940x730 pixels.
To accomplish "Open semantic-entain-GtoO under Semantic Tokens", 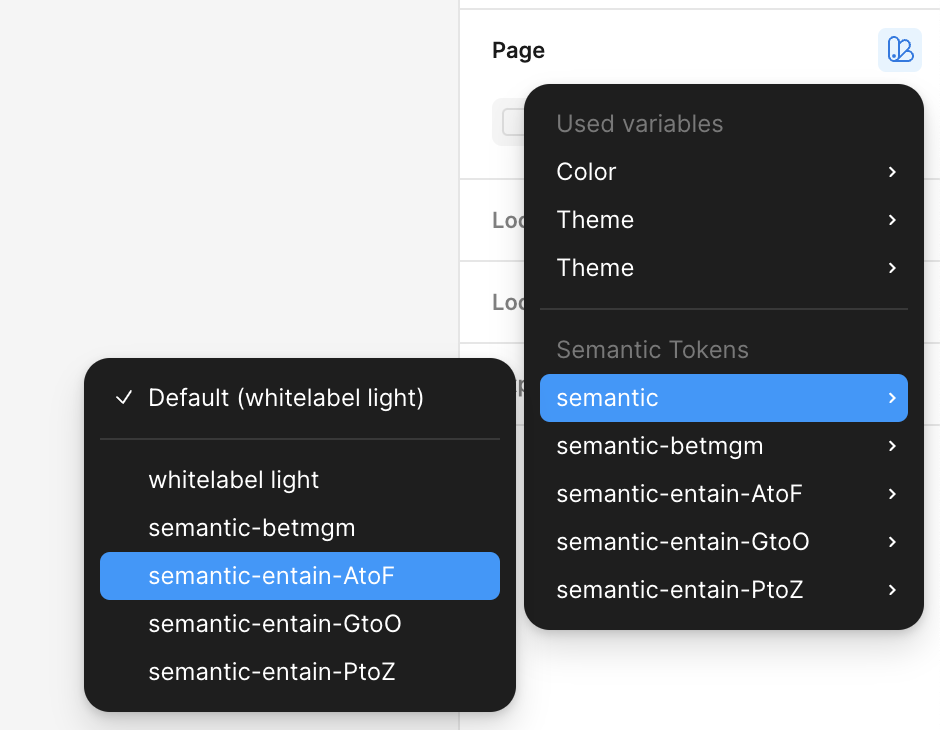I will (682, 542).
